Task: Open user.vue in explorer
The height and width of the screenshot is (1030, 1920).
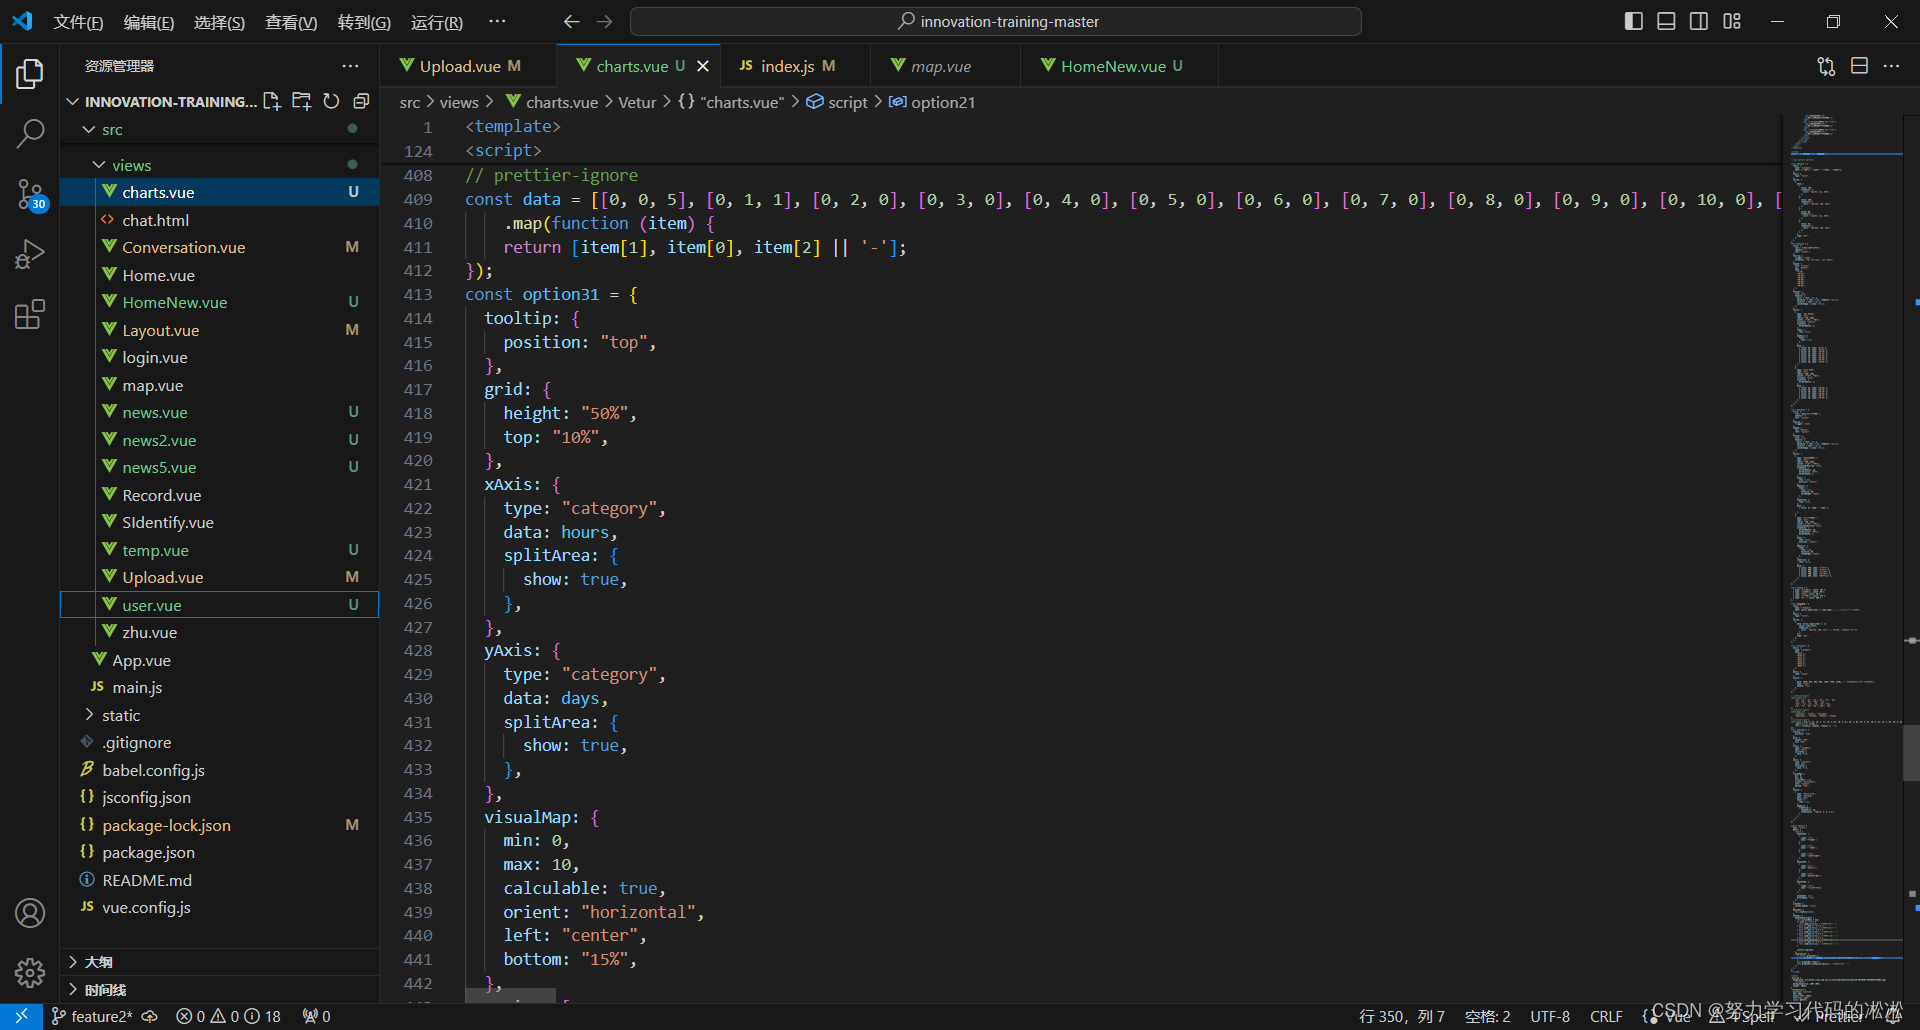Action: pyautogui.click(x=219, y=605)
